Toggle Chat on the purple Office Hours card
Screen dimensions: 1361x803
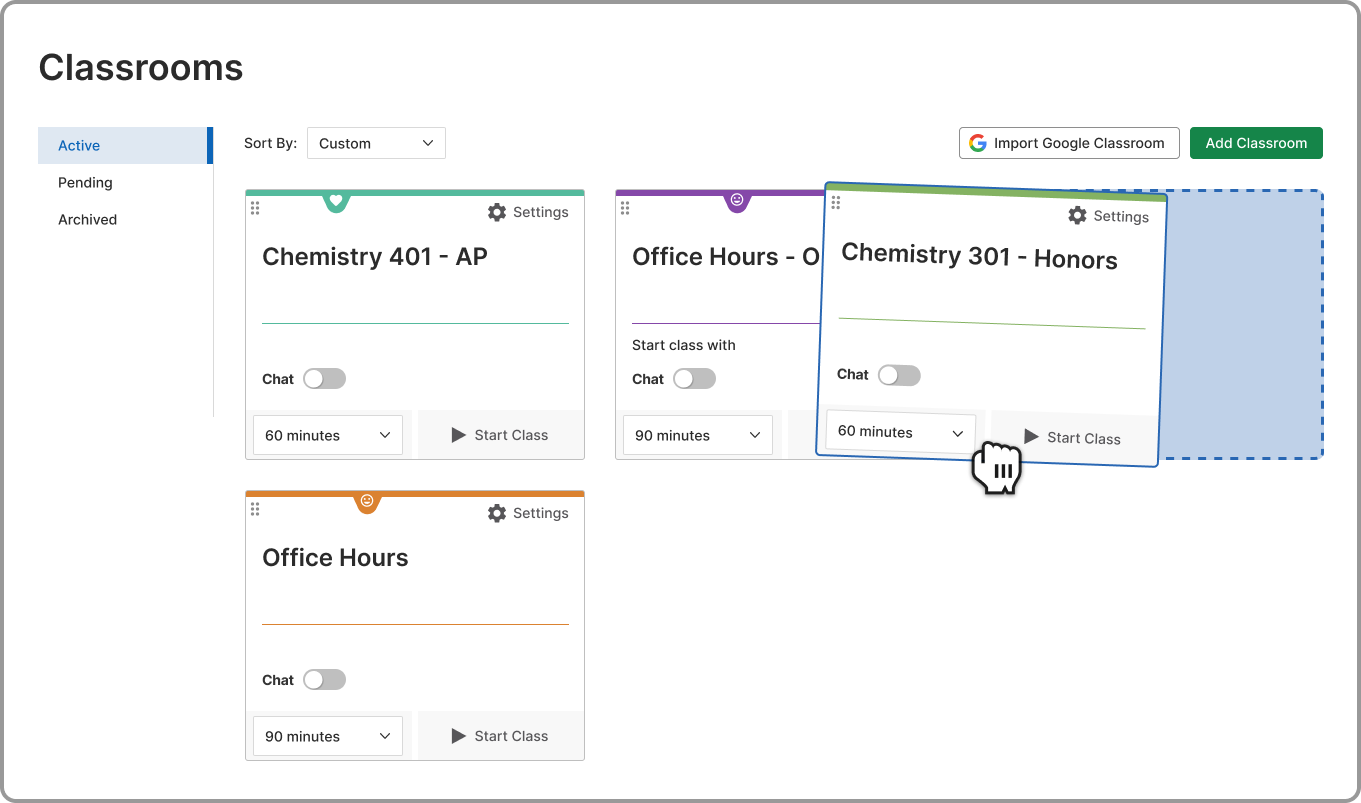coord(694,379)
